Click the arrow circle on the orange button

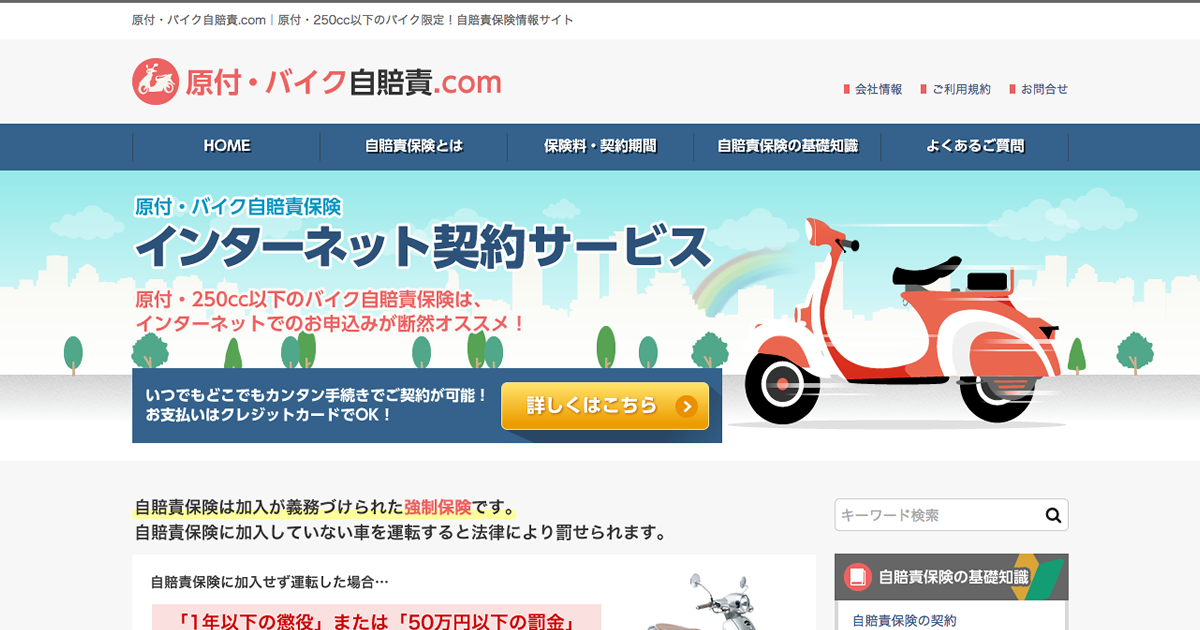[x=685, y=406]
